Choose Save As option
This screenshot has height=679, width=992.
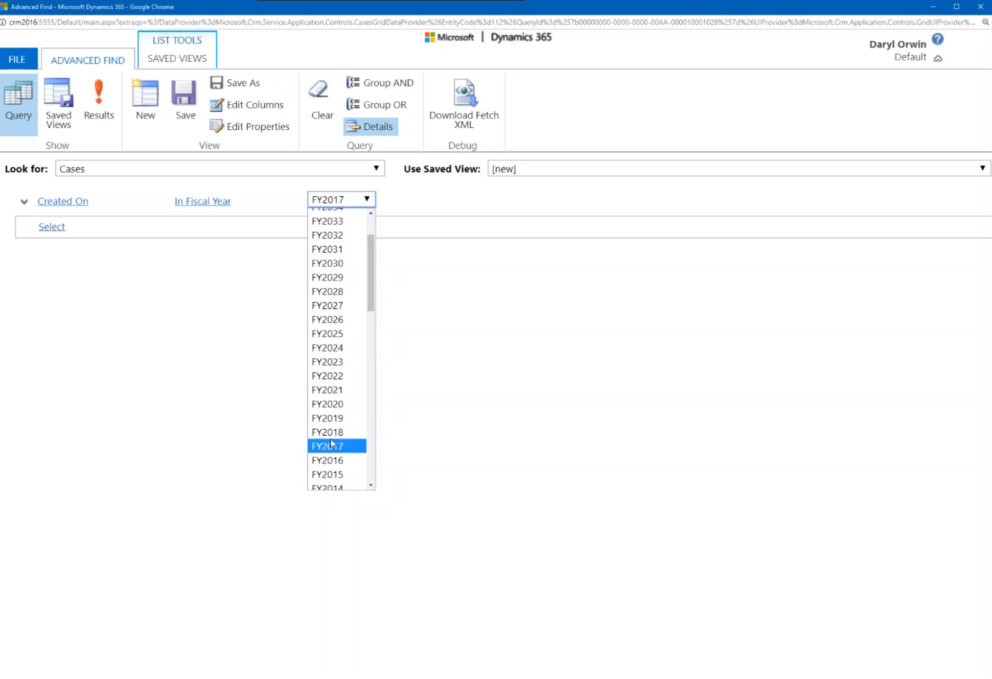click(x=235, y=83)
